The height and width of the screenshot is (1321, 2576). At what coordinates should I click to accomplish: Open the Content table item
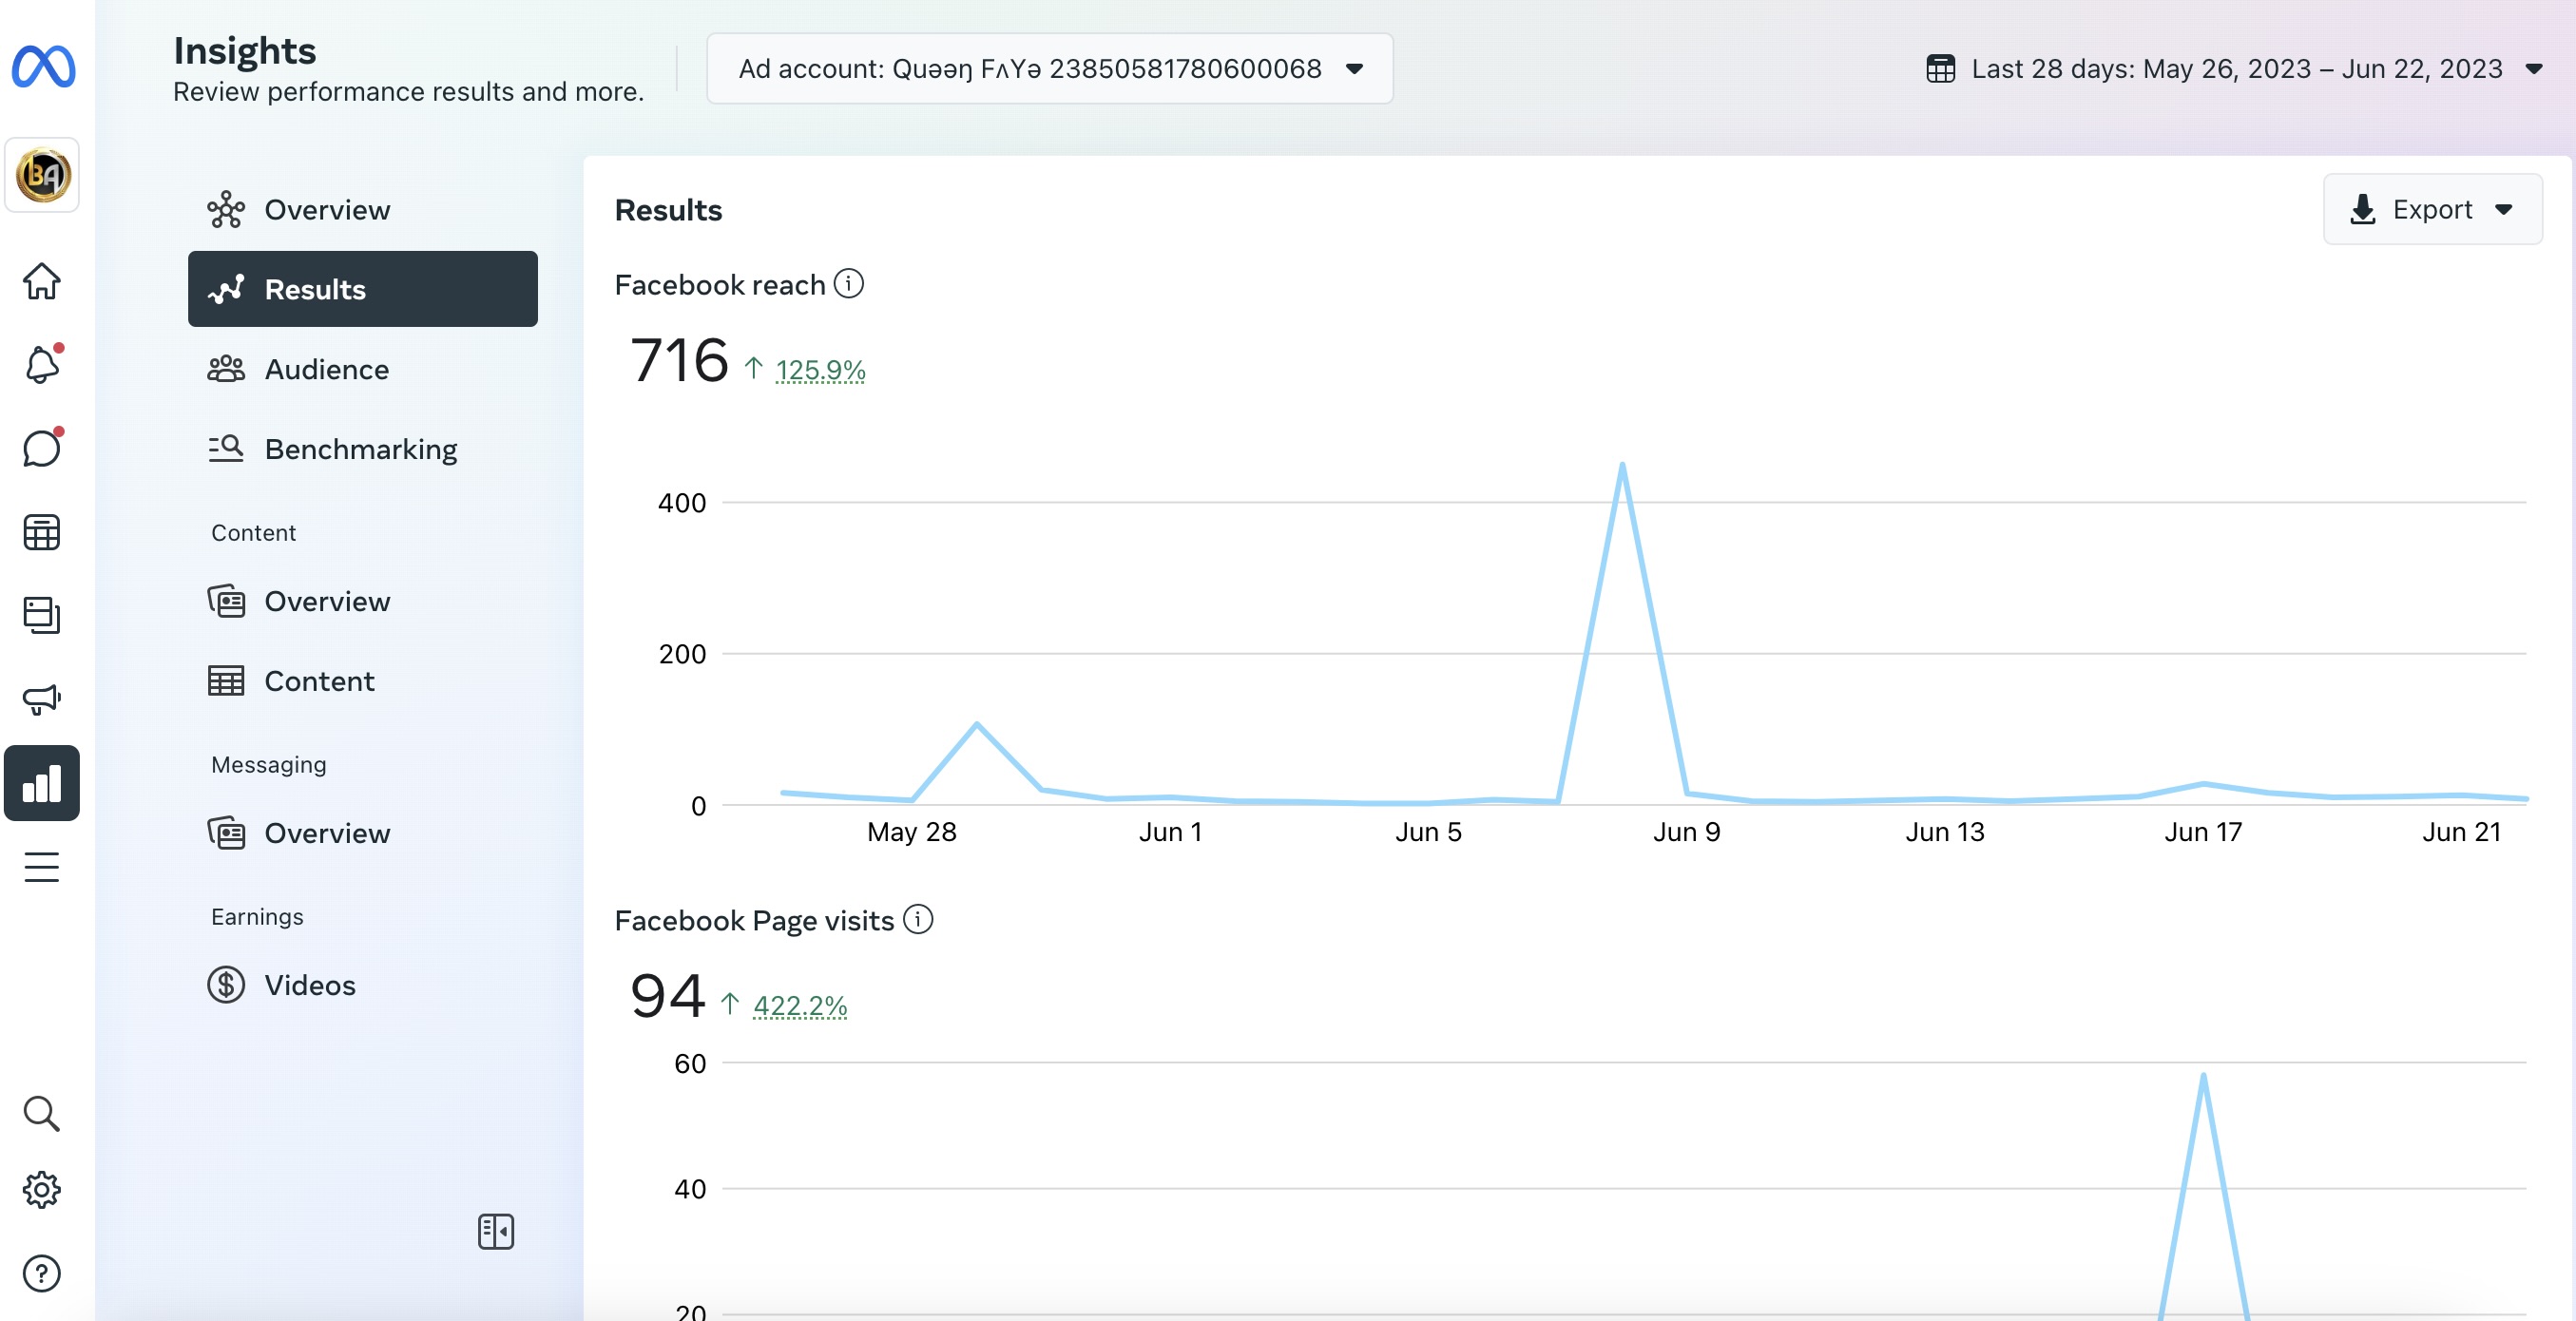(363, 681)
